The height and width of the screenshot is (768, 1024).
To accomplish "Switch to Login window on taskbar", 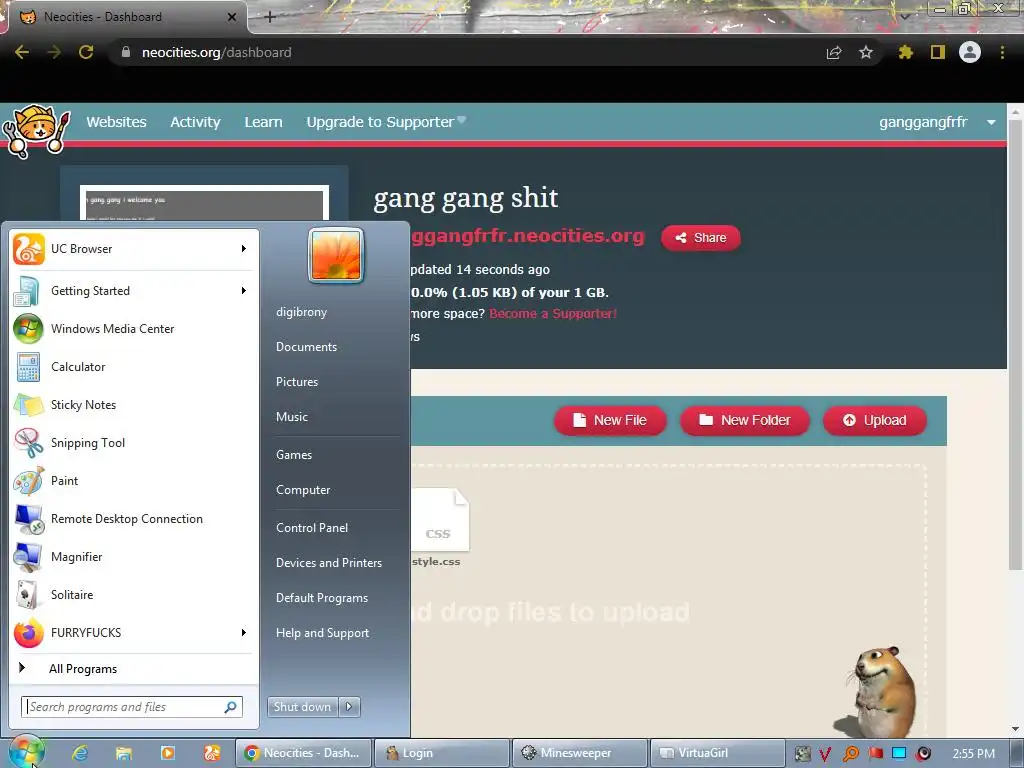I will coord(441,753).
